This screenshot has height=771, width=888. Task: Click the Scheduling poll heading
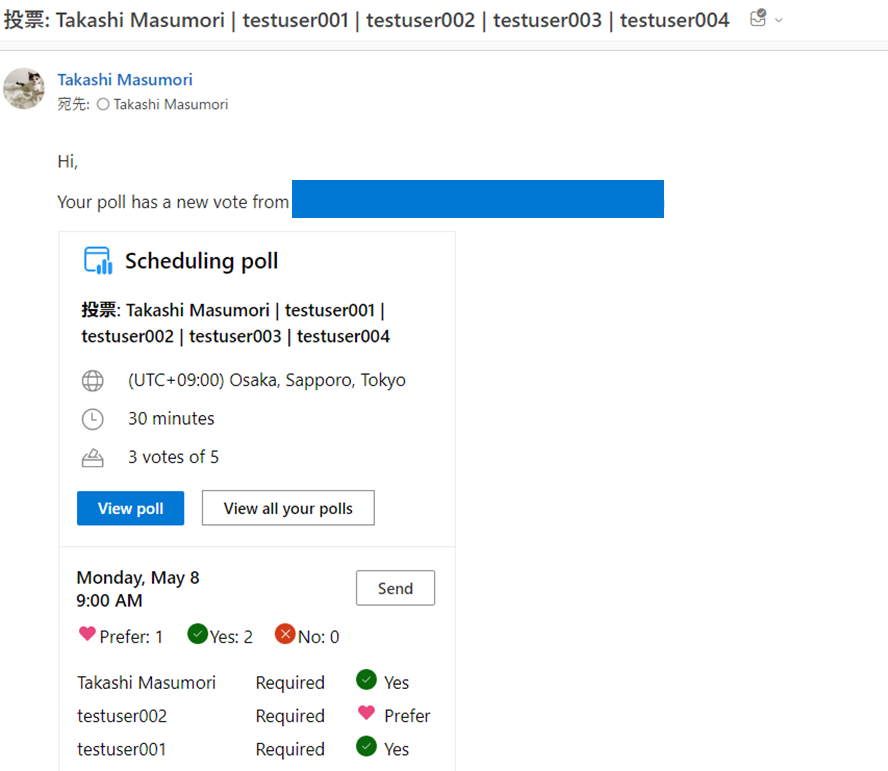click(x=202, y=261)
